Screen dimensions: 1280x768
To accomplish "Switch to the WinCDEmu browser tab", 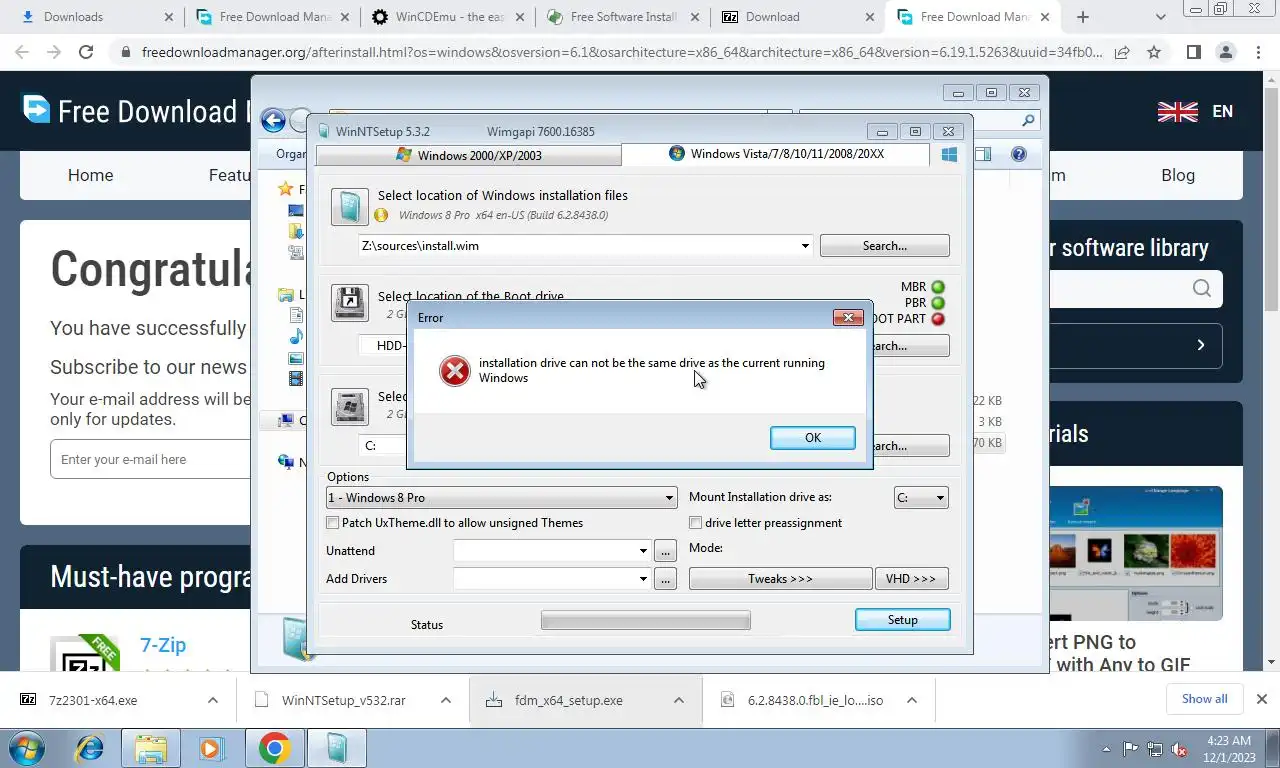I will (448, 17).
